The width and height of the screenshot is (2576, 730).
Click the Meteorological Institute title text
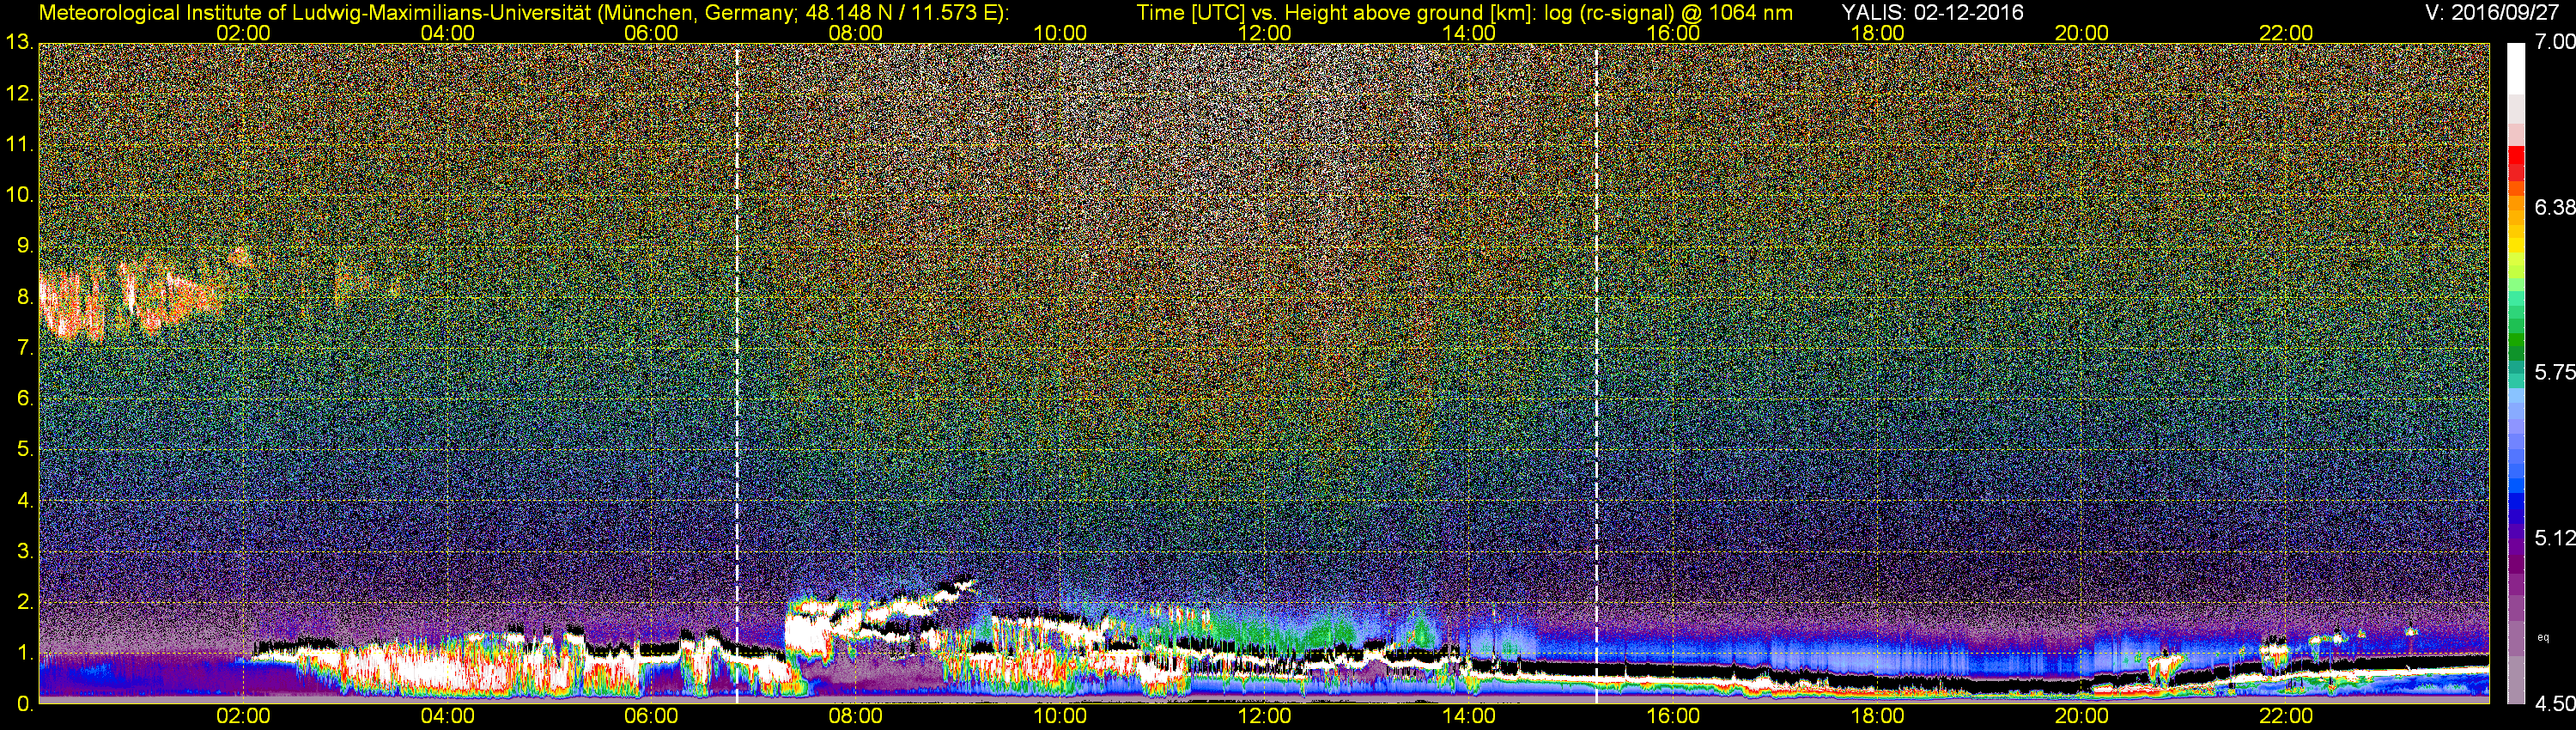click(x=523, y=13)
